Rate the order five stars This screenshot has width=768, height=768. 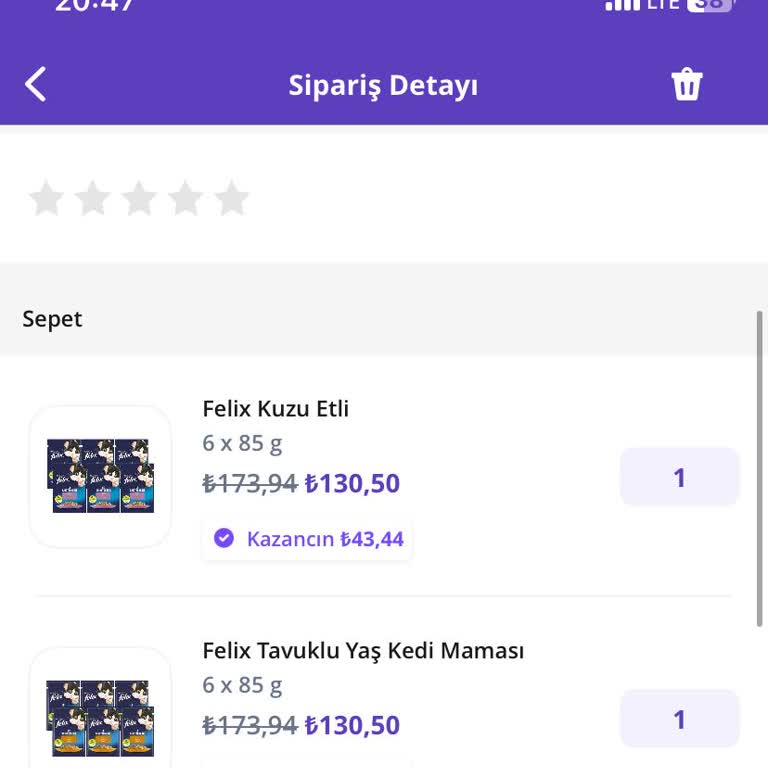pos(231,199)
